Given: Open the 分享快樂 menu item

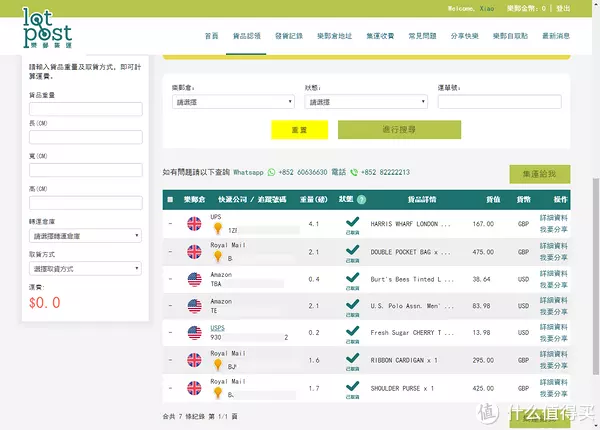Looking at the screenshot, I should 464,36.
